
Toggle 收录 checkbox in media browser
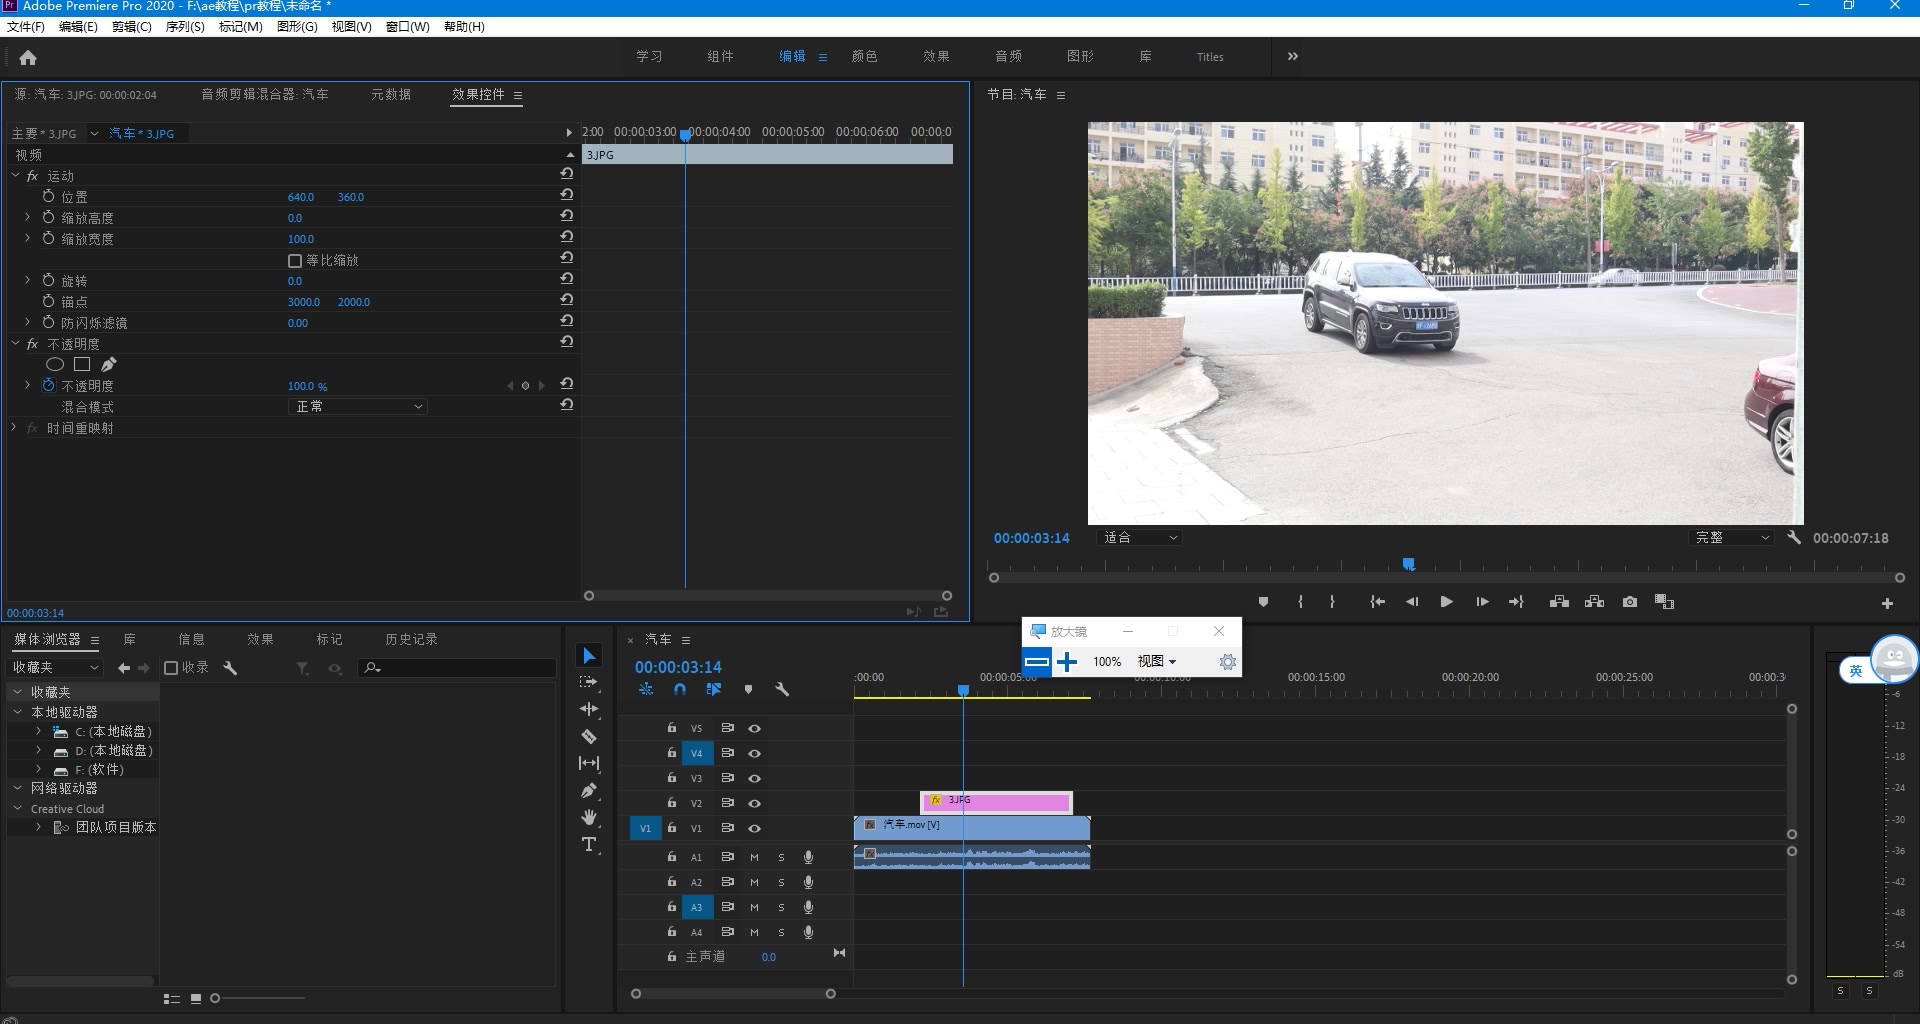(171, 668)
